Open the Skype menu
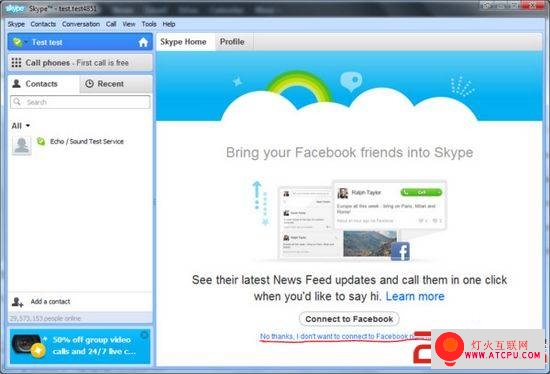 click(x=16, y=24)
